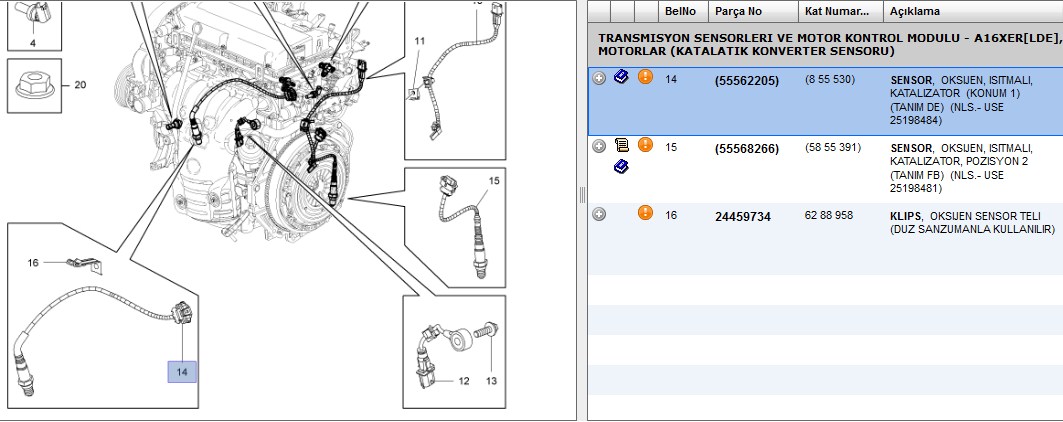Select callout 15 on the oxygen sensor diagram
The width and height of the screenshot is (1063, 422).
point(494,181)
